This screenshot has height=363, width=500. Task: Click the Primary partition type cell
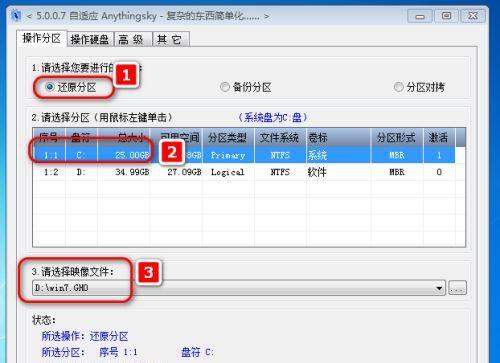228,155
